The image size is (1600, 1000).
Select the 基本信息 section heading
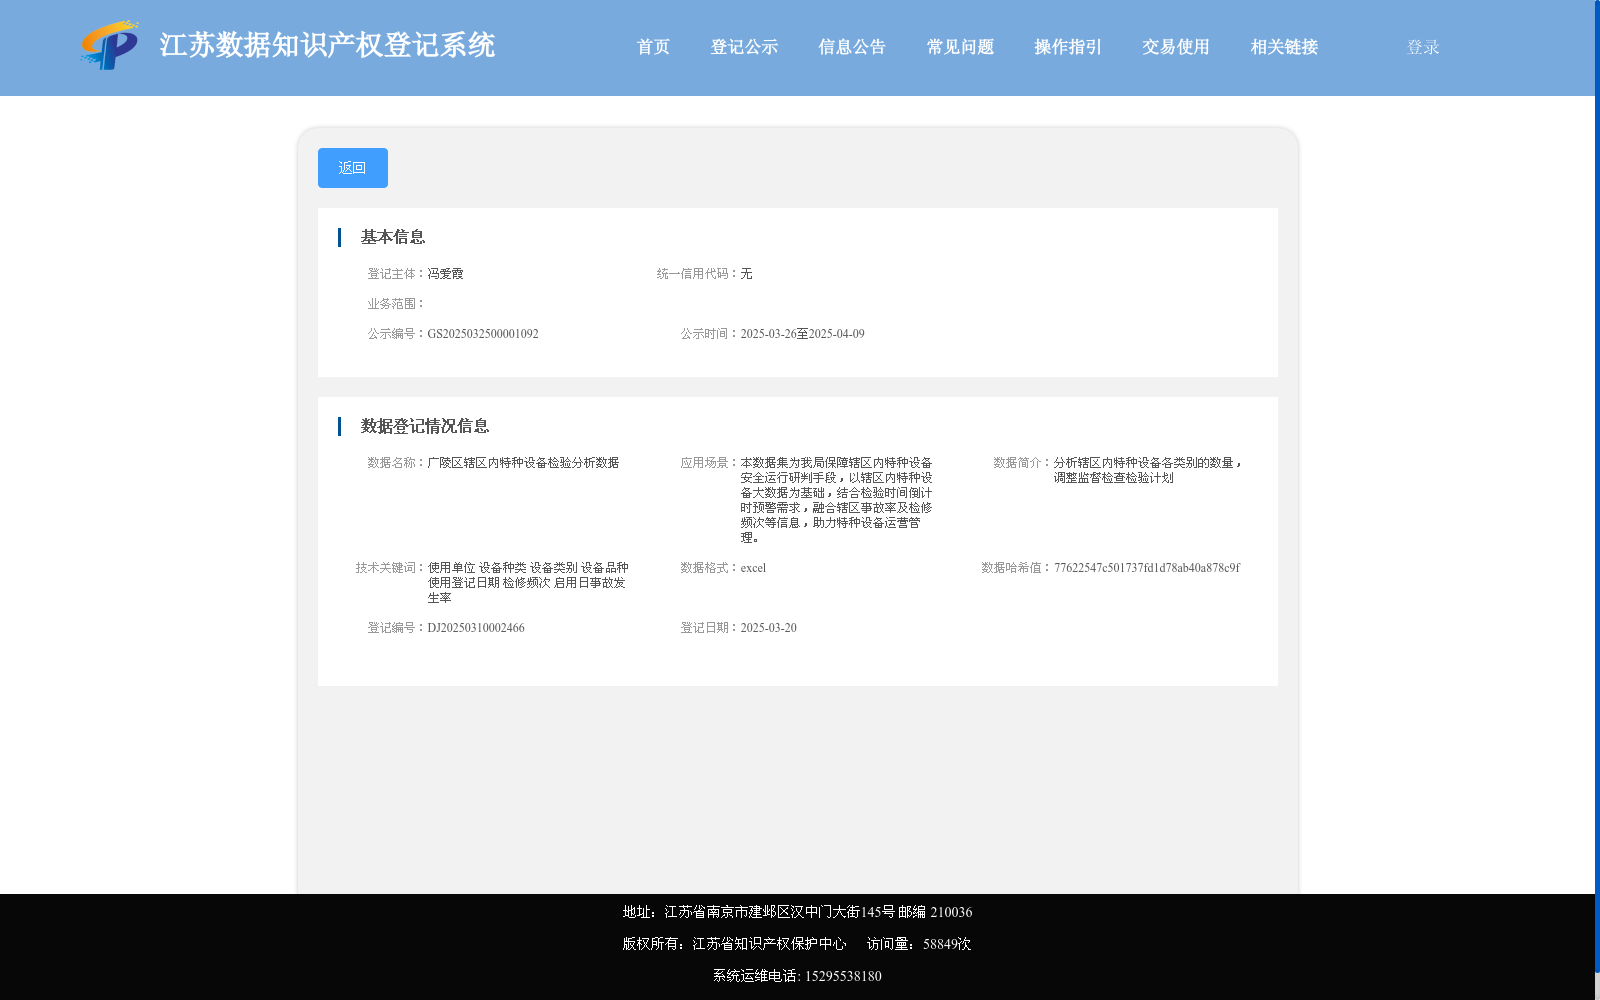tap(393, 237)
